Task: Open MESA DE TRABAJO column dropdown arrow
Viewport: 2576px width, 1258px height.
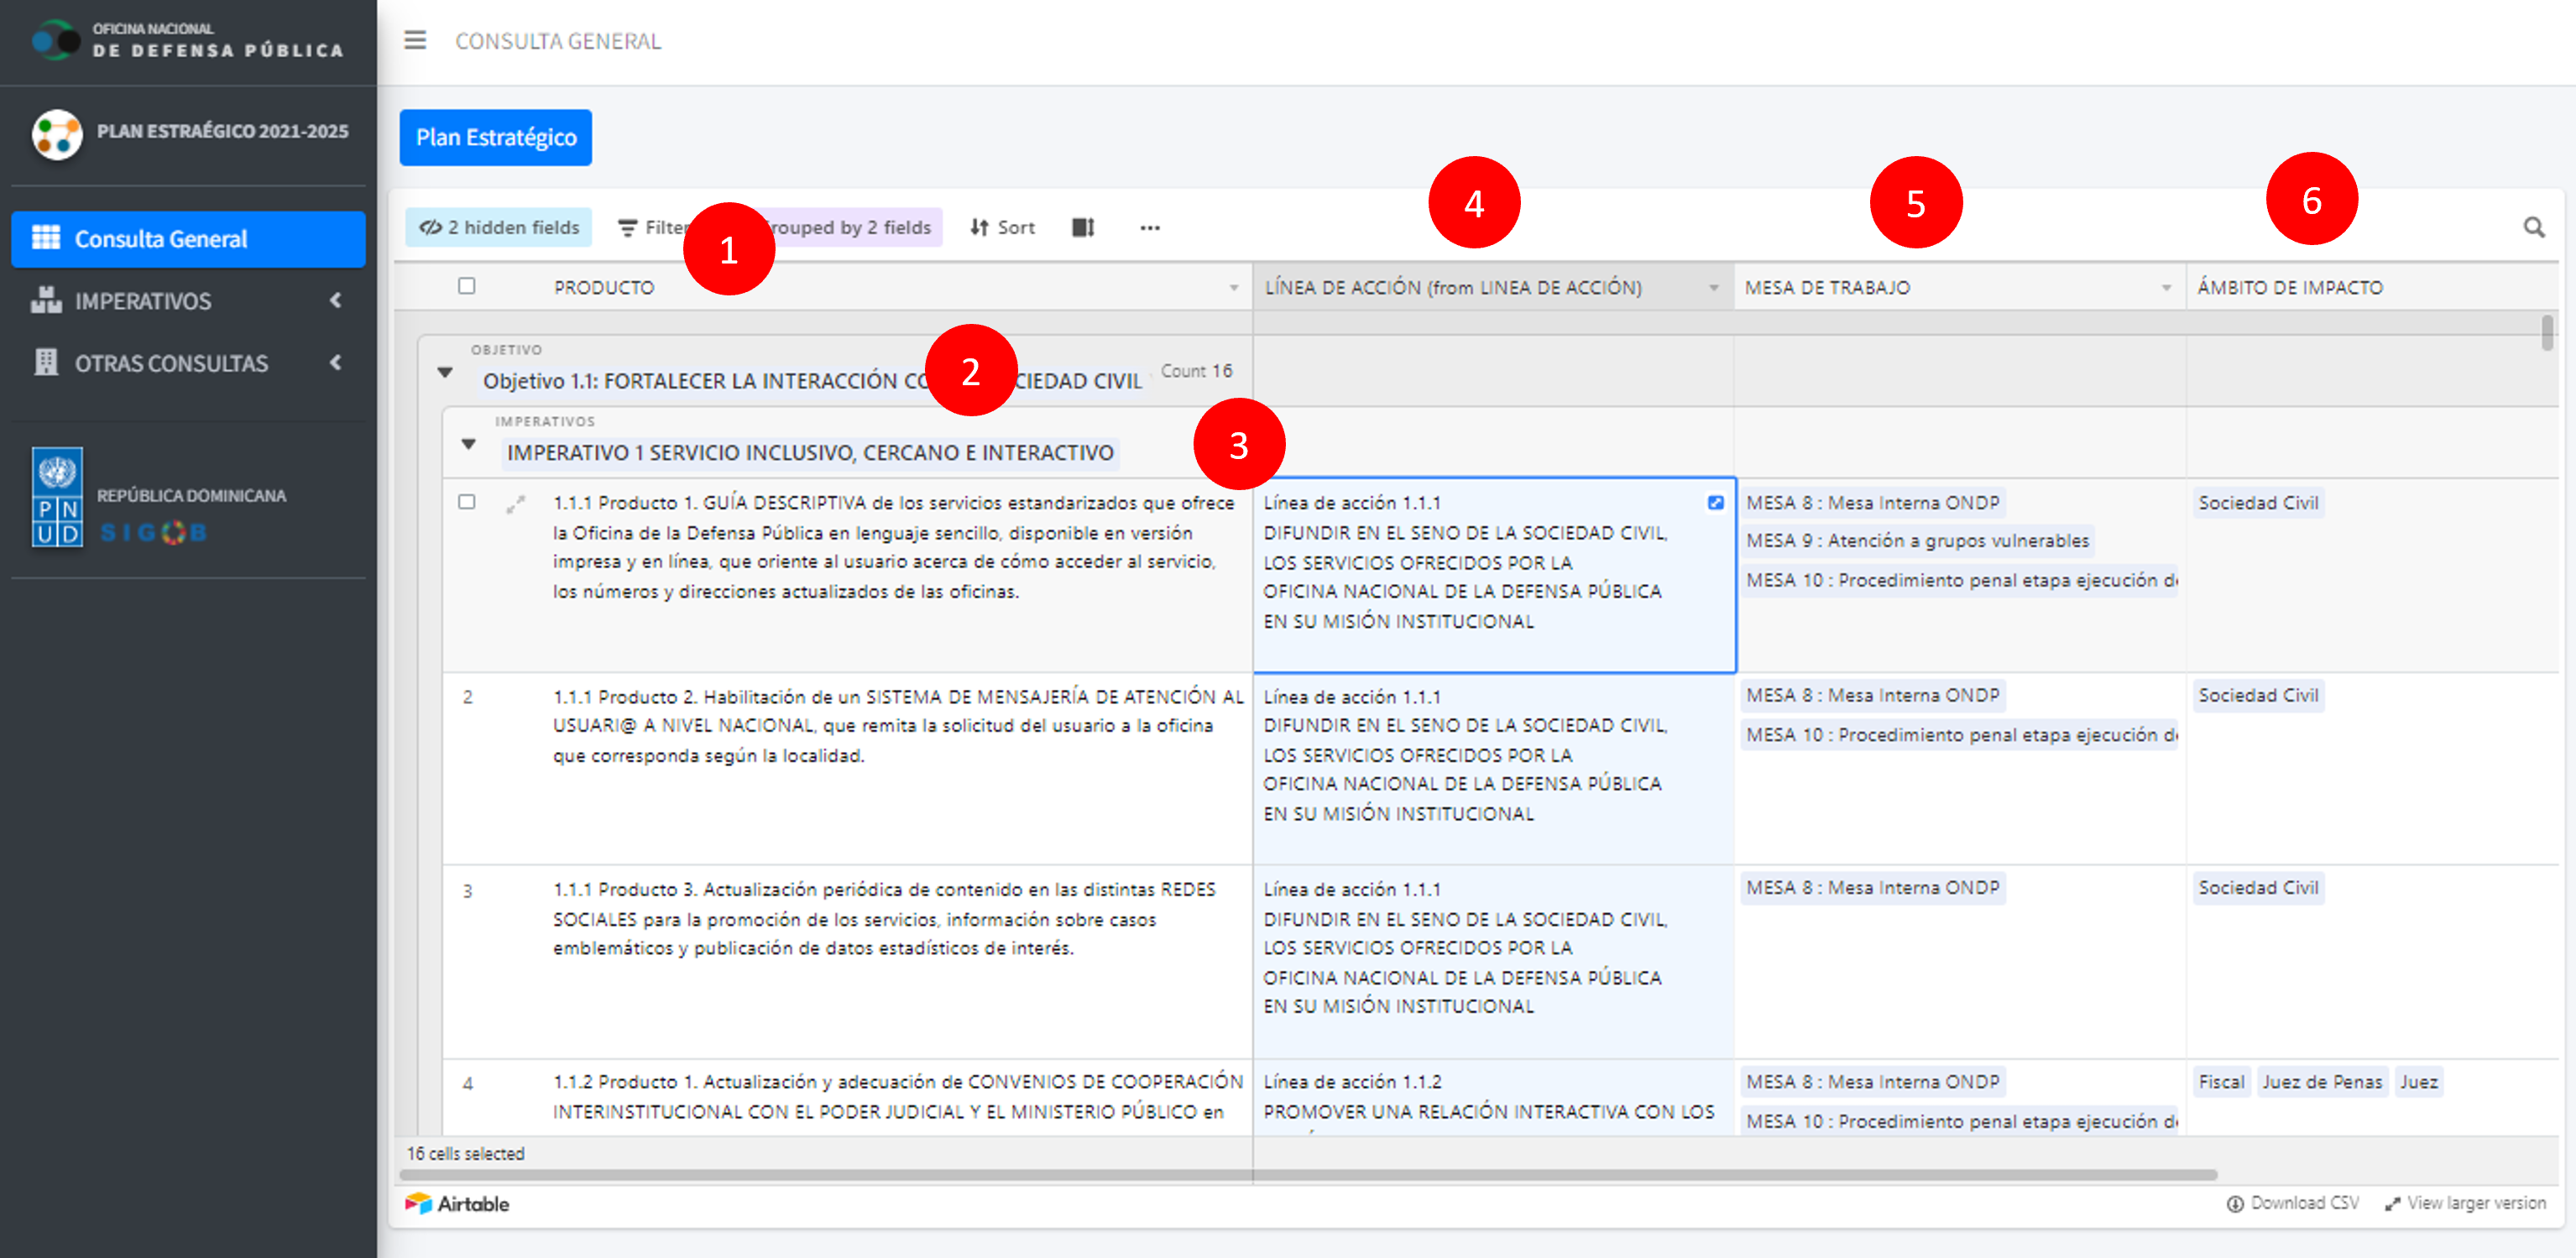Action: (2166, 288)
